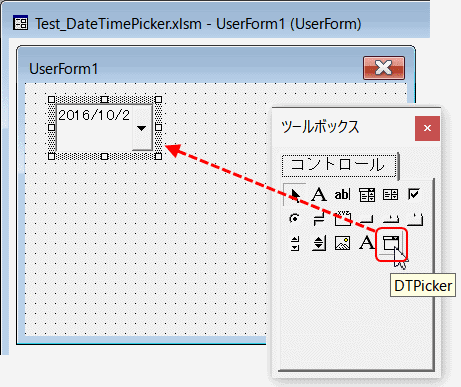Pick the Label control in the first toolbox row
The width and height of the screenshot is (461, 387).
[319, 194]
